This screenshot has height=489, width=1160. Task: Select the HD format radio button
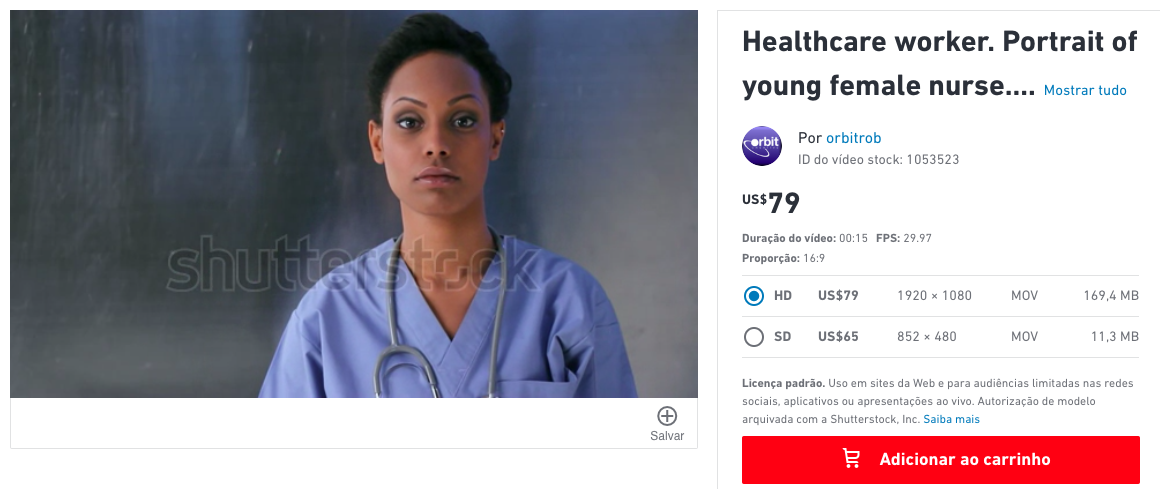click(754, 296)
